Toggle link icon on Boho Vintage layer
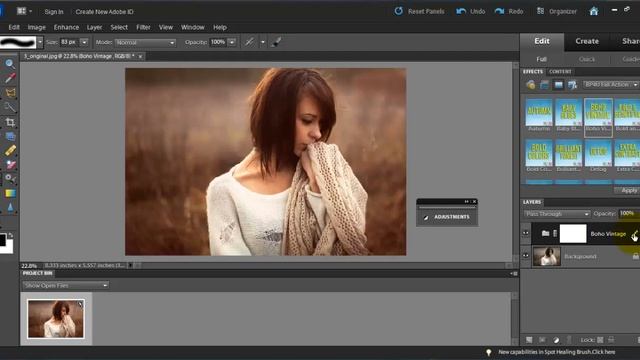 pyautogui.click(x=555, y=233)
